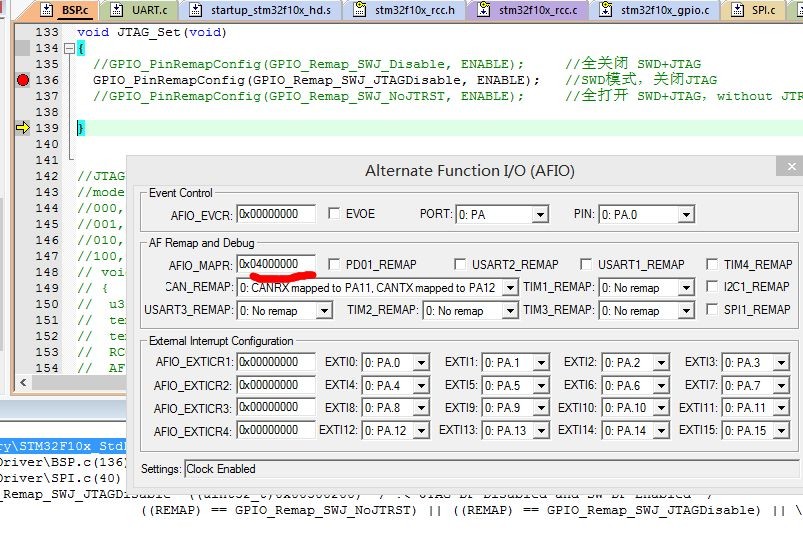Viewport: 803px width, 535px height.
Task: Open startup_stm32f10x_hd.s tab
Action: 261,10
